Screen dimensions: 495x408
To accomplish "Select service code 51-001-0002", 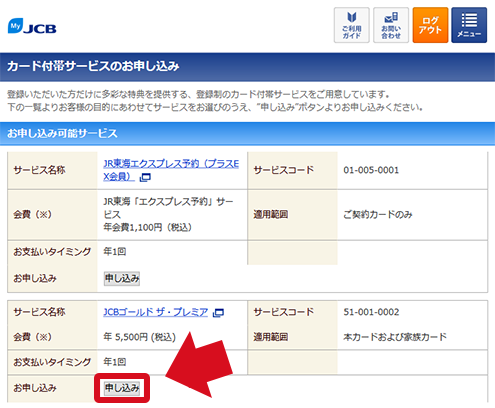I will 371,312.
